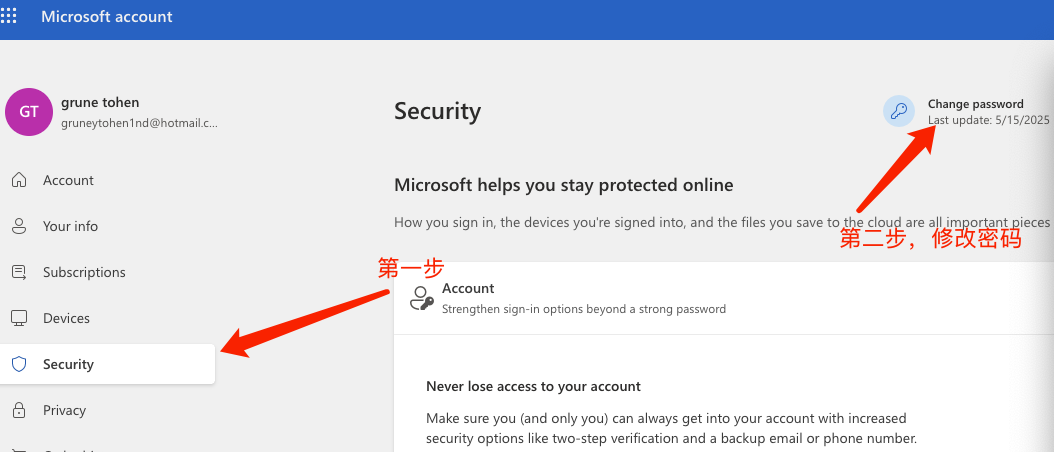Click the Account home icon in sidebar
The width and height of the screenshot is (1054, 452).
point(18,180)
